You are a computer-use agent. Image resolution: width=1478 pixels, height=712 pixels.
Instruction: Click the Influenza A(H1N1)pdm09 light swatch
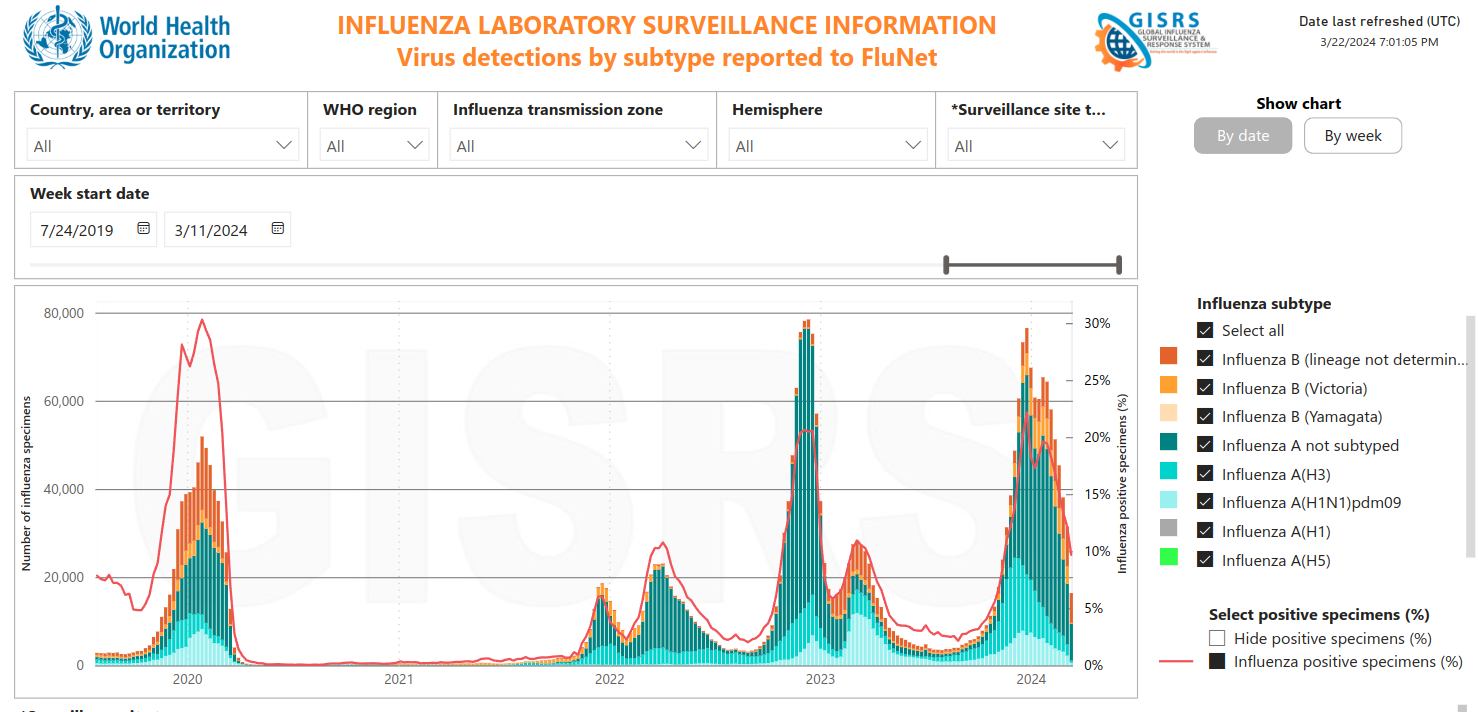click(x=1168, y=499)
